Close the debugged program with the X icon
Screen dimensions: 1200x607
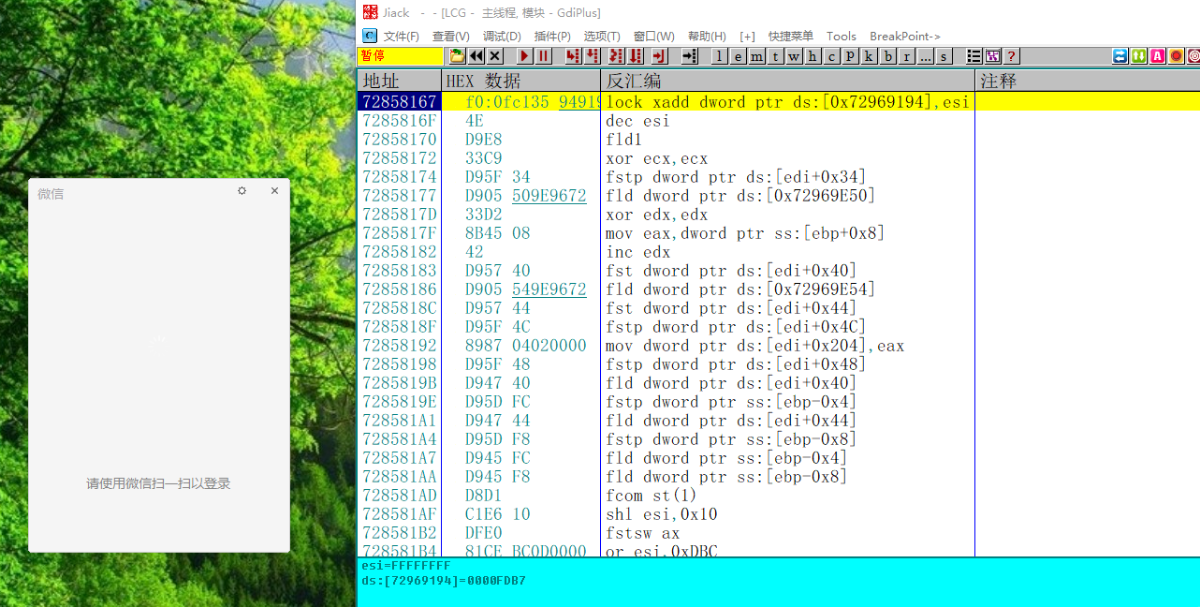[495, 56]
